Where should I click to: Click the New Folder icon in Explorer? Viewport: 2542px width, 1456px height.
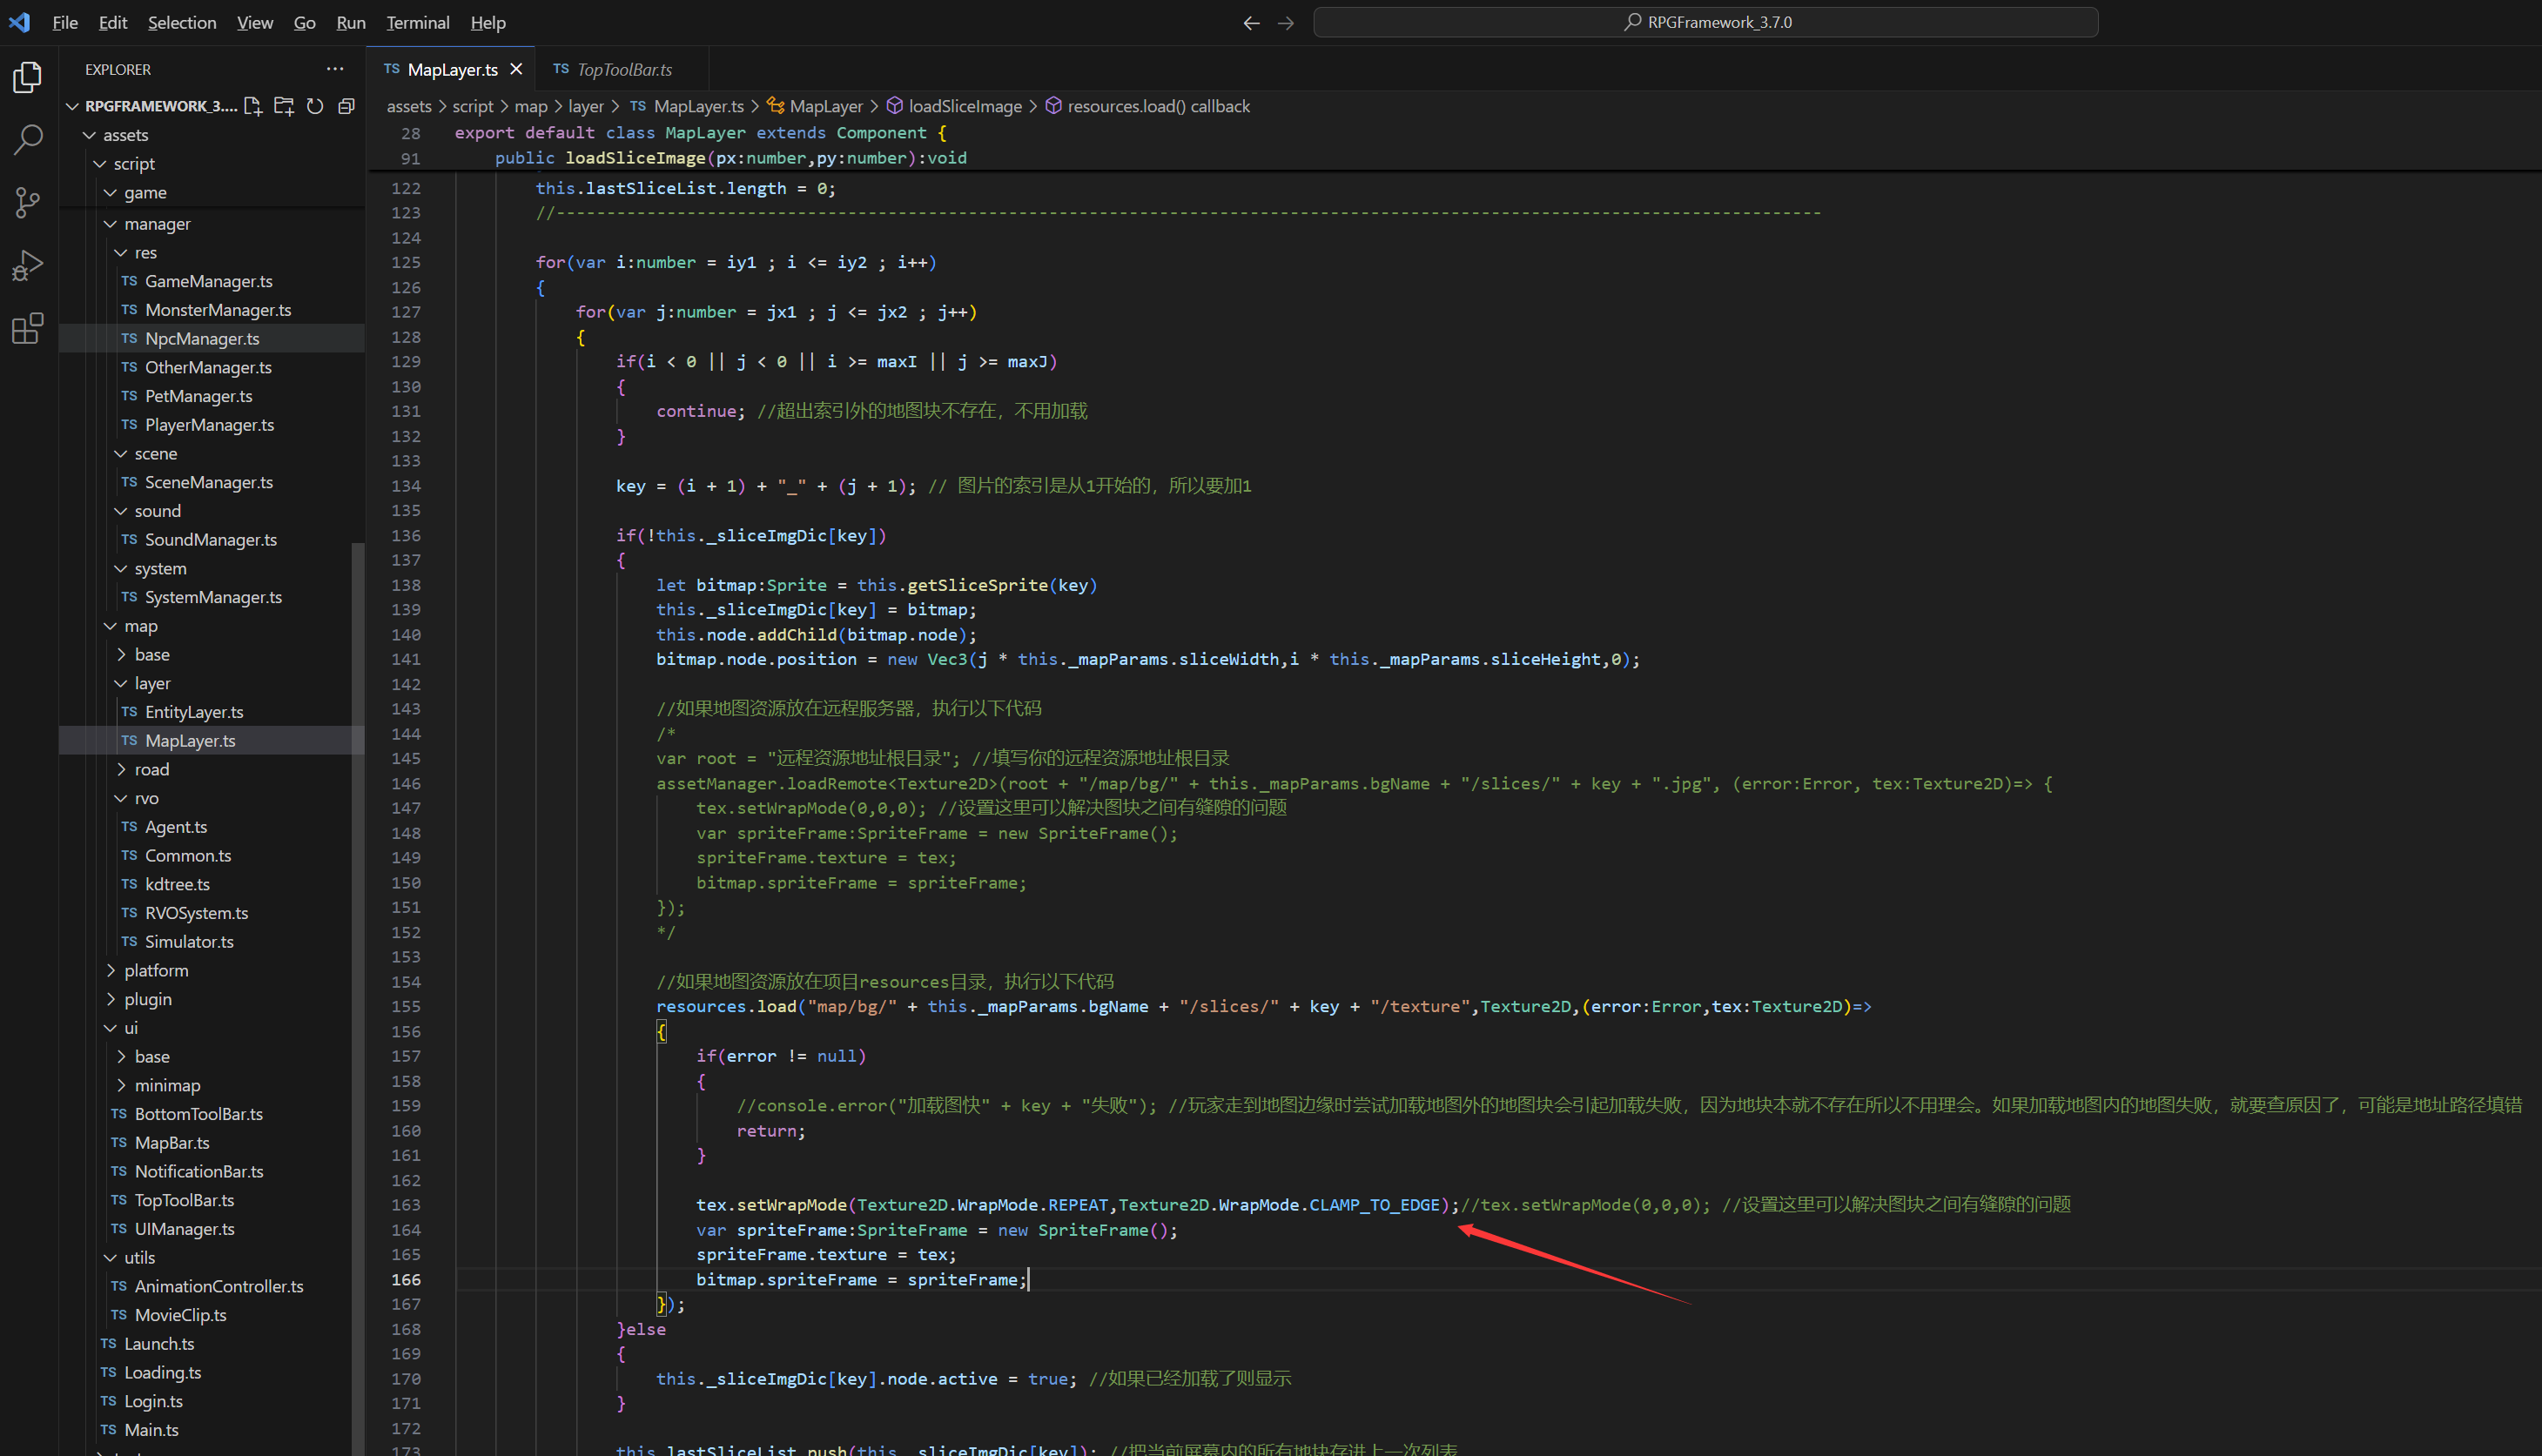click(284, 106)
